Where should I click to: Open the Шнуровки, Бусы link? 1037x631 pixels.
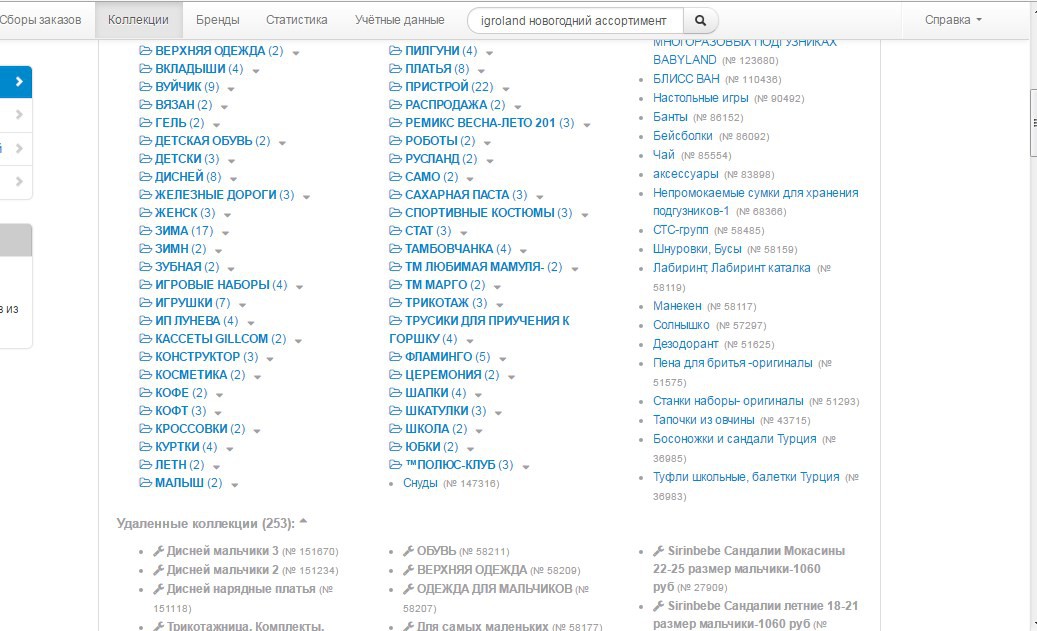697,249
